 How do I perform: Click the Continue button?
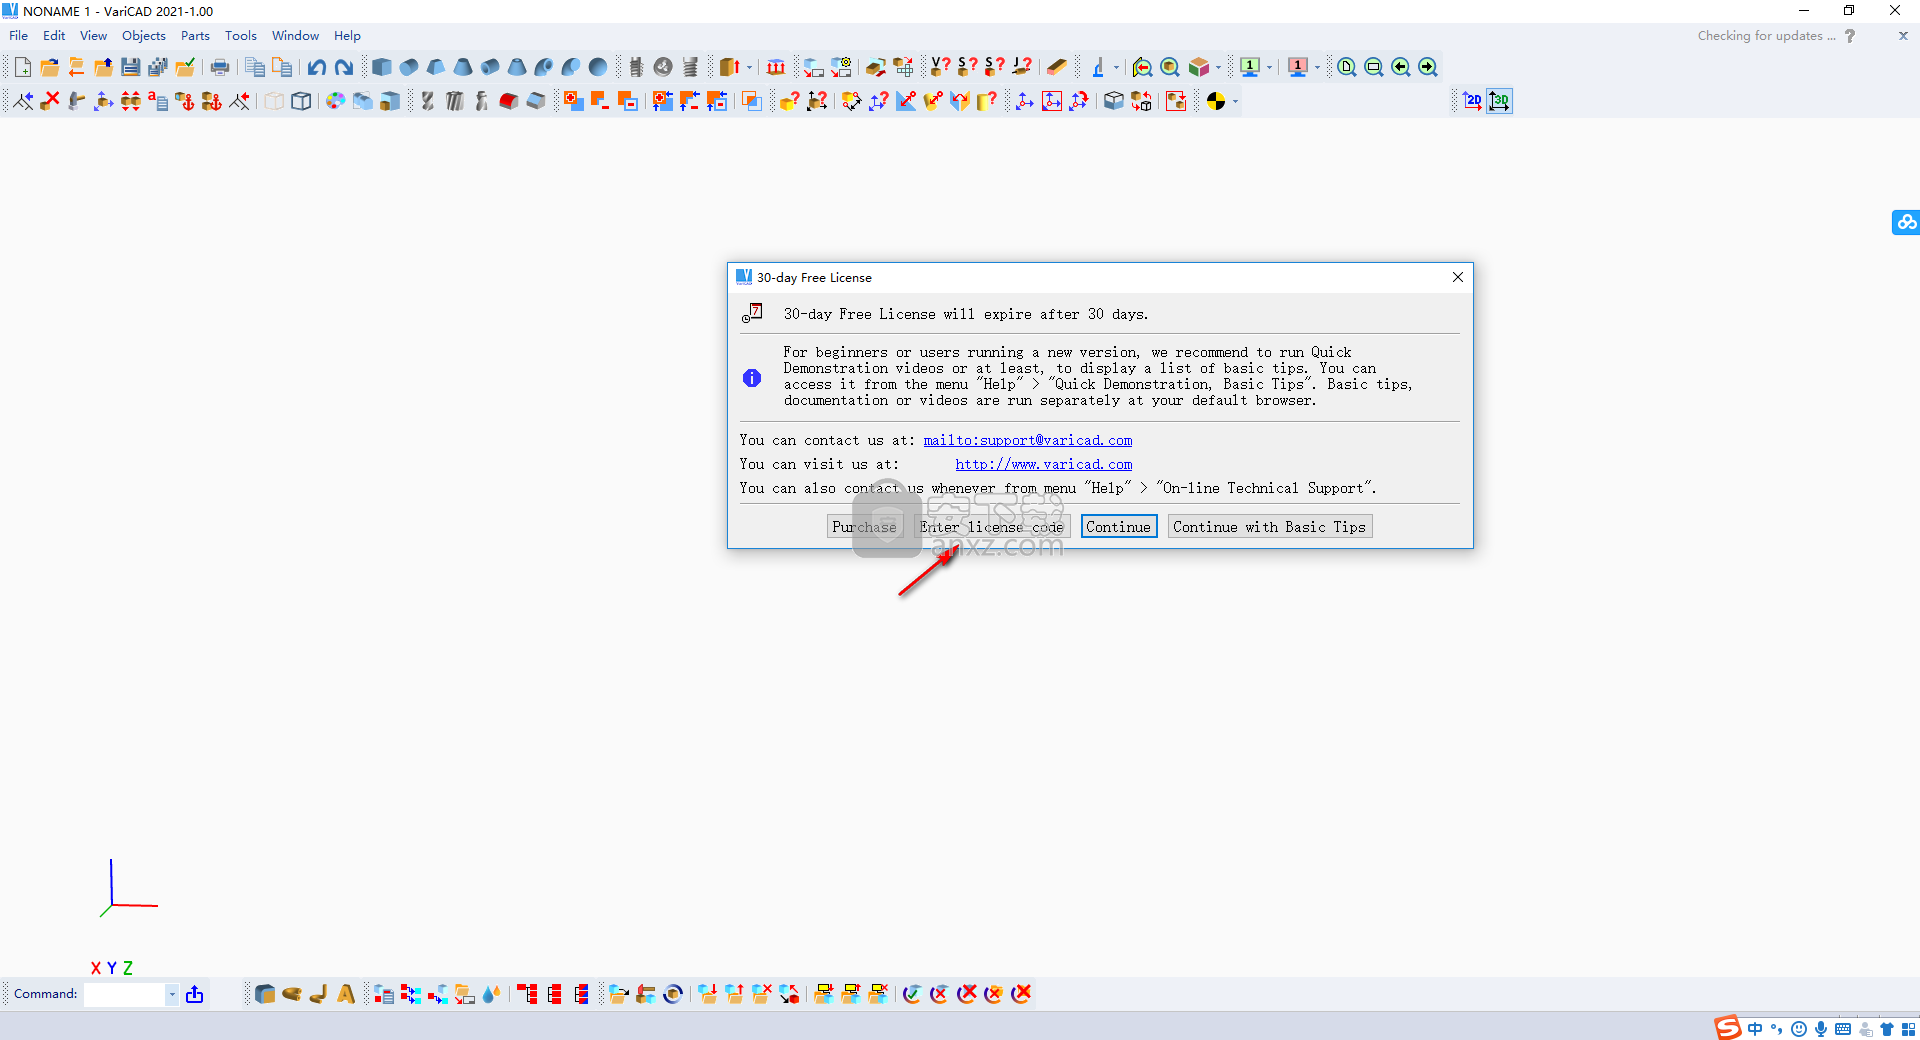click(x=1119, y=527)
